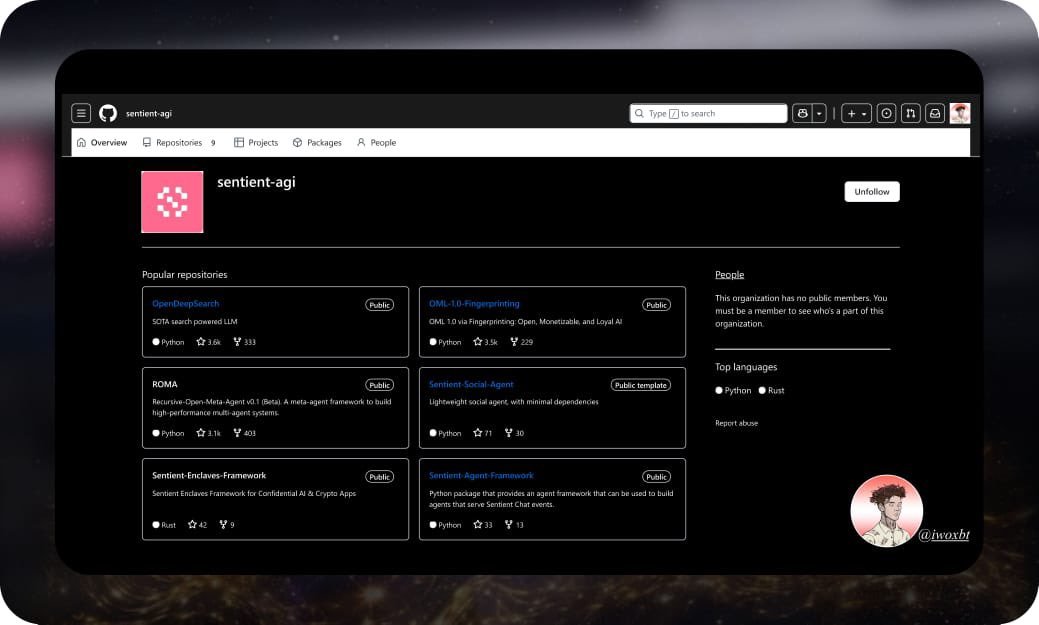Click the 333 fork count on OpenDeepSearch

[245, 342]
